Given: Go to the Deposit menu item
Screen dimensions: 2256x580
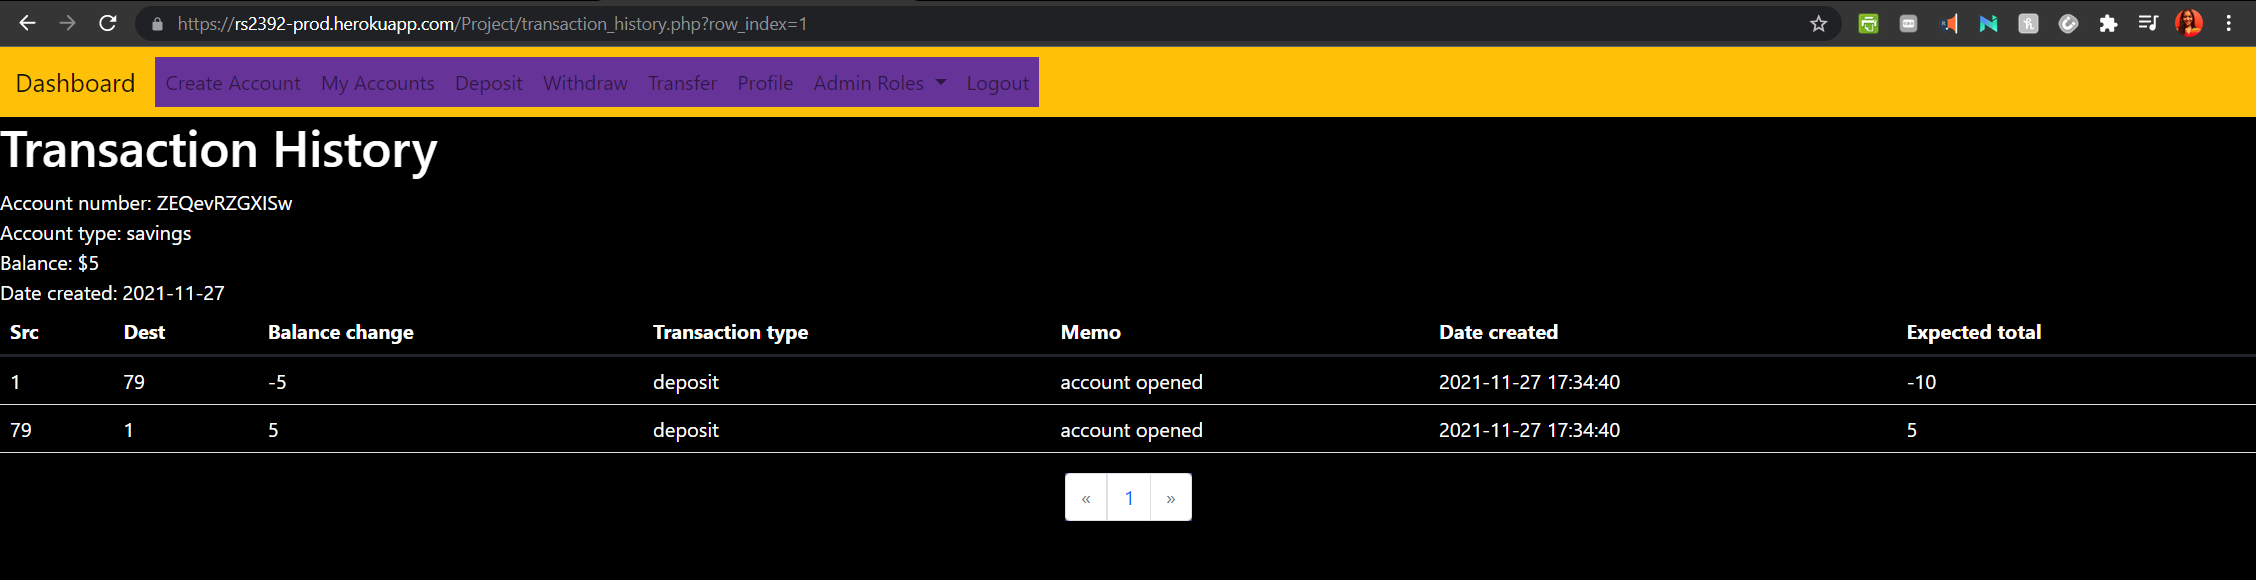Looking at the screenshot, I should [x=488, y=83].
